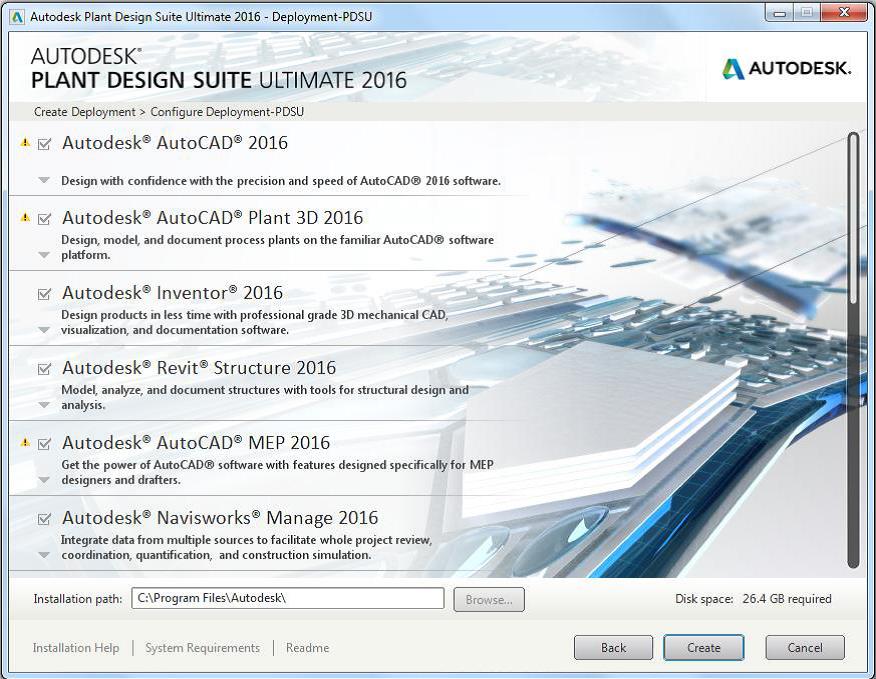Open the Installation Help link

point(75,647)
